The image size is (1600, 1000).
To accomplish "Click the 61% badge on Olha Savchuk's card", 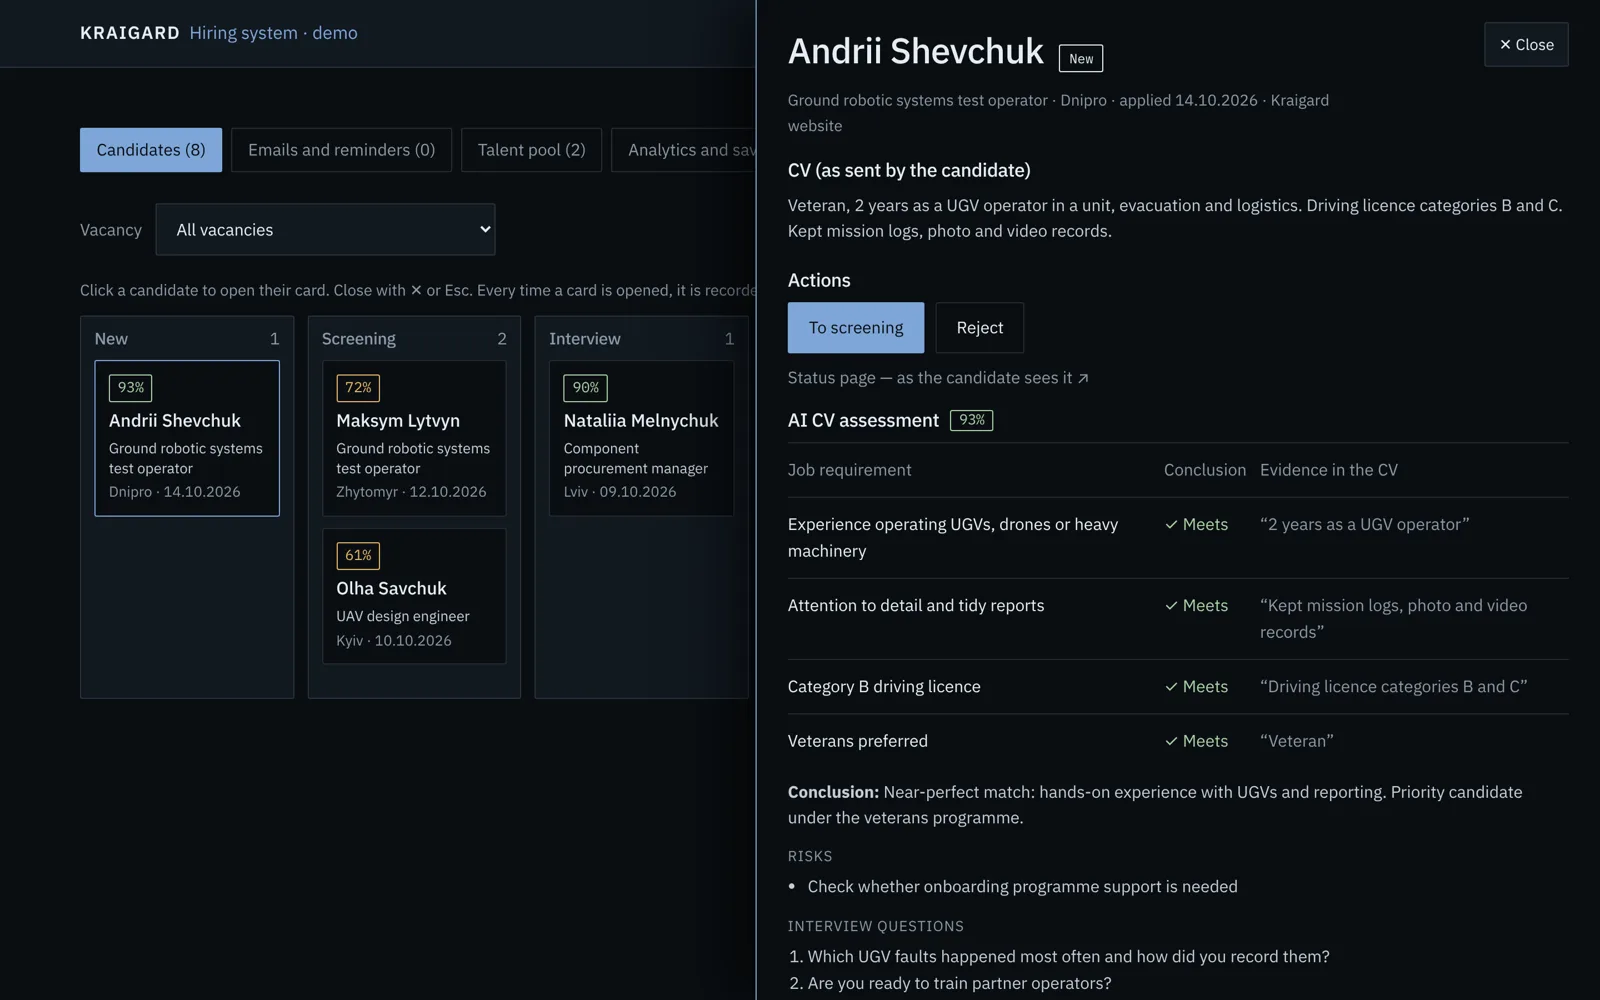I will click(x=358, y=555).
